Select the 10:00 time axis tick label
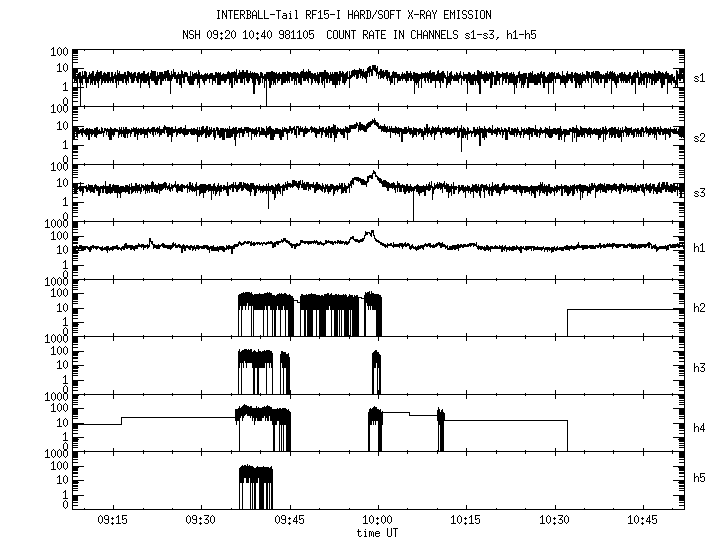 377,521
